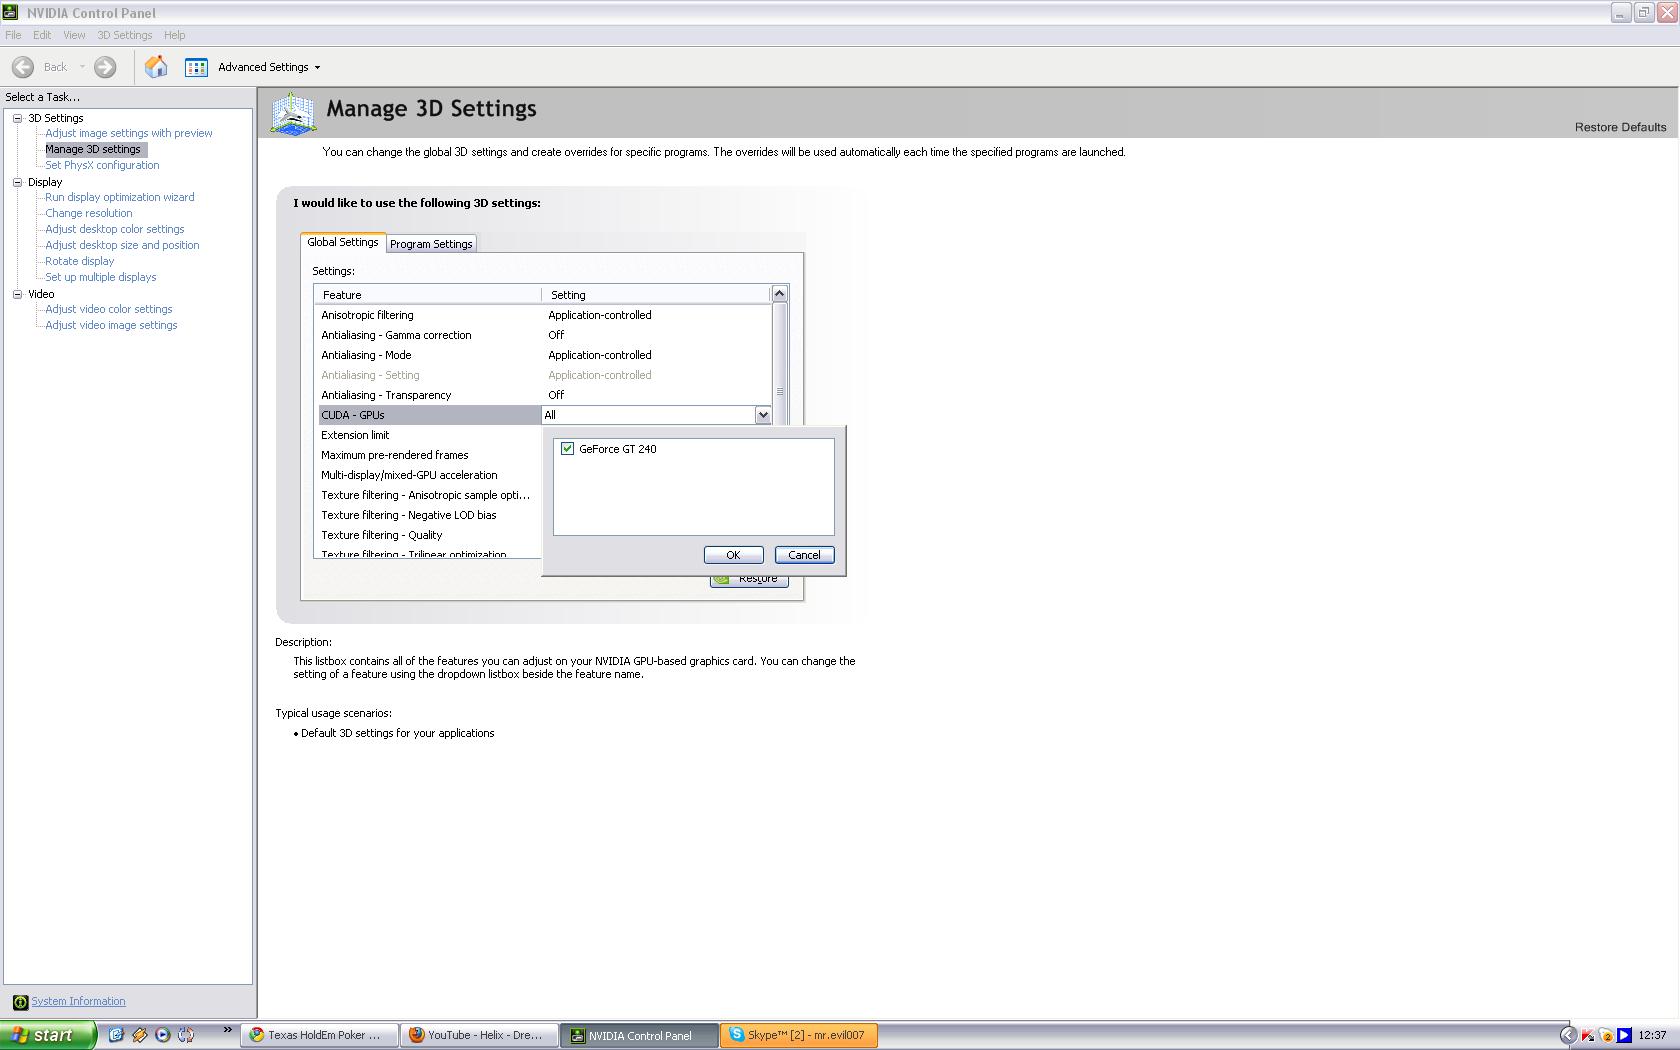Uncheck the GeForce GT 240 checkbox
1680x1050 pixels.
click(x=568, y=449)
